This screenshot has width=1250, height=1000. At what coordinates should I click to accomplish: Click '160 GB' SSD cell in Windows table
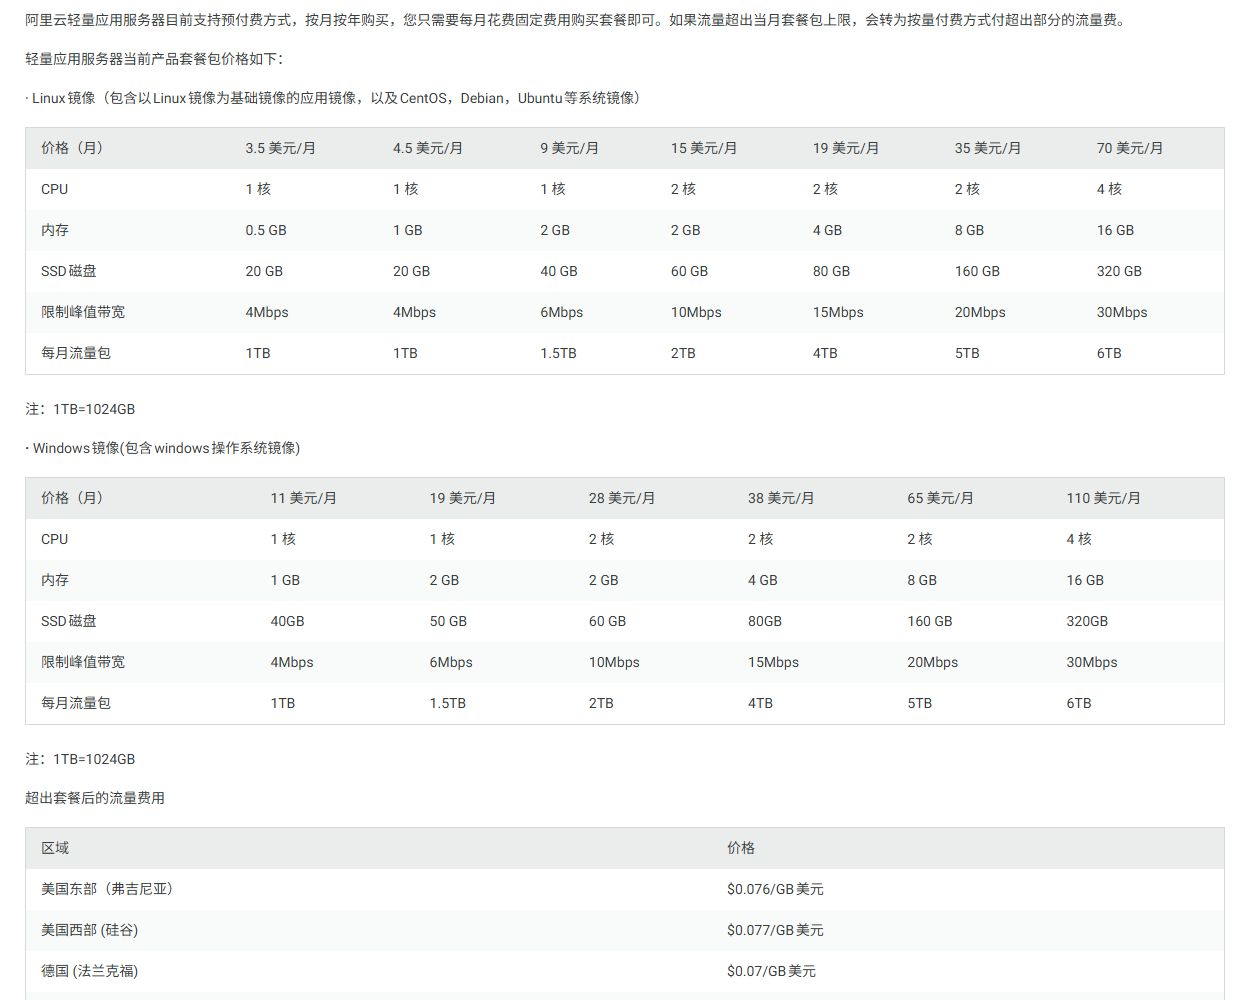930,621
